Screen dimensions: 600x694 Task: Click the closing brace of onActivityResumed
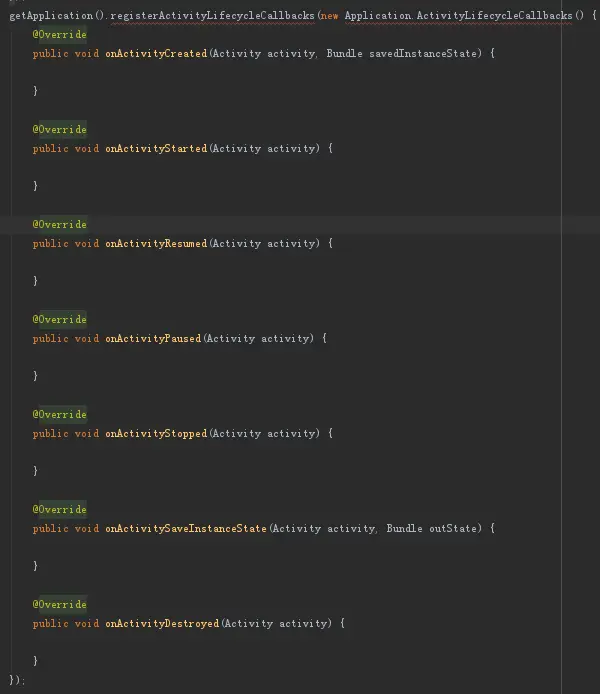point(35,281)
